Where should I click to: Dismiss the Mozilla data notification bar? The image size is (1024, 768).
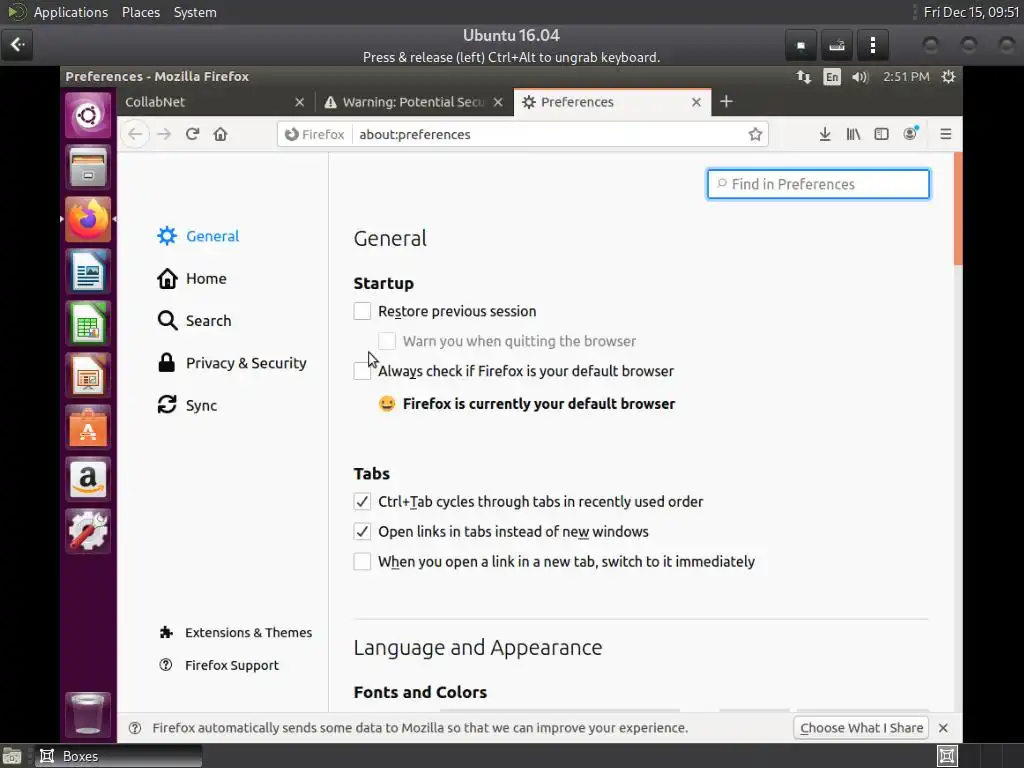coord(943,728)
